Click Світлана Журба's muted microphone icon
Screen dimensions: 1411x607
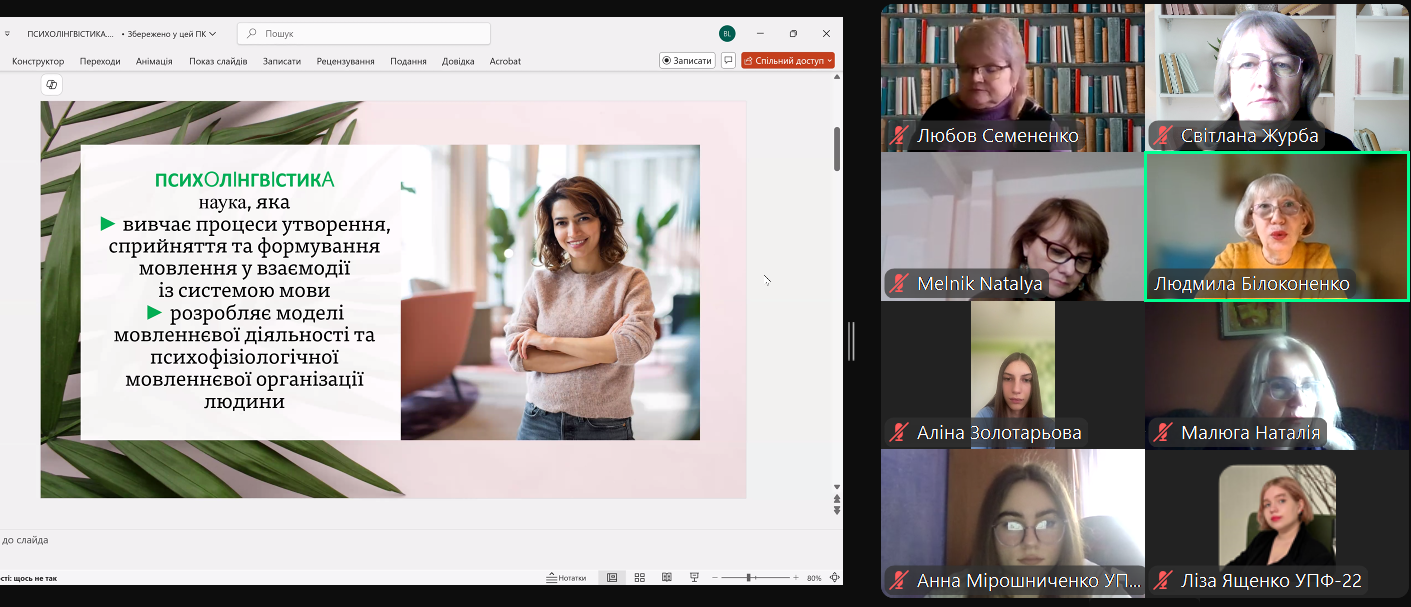[1163, 136]
